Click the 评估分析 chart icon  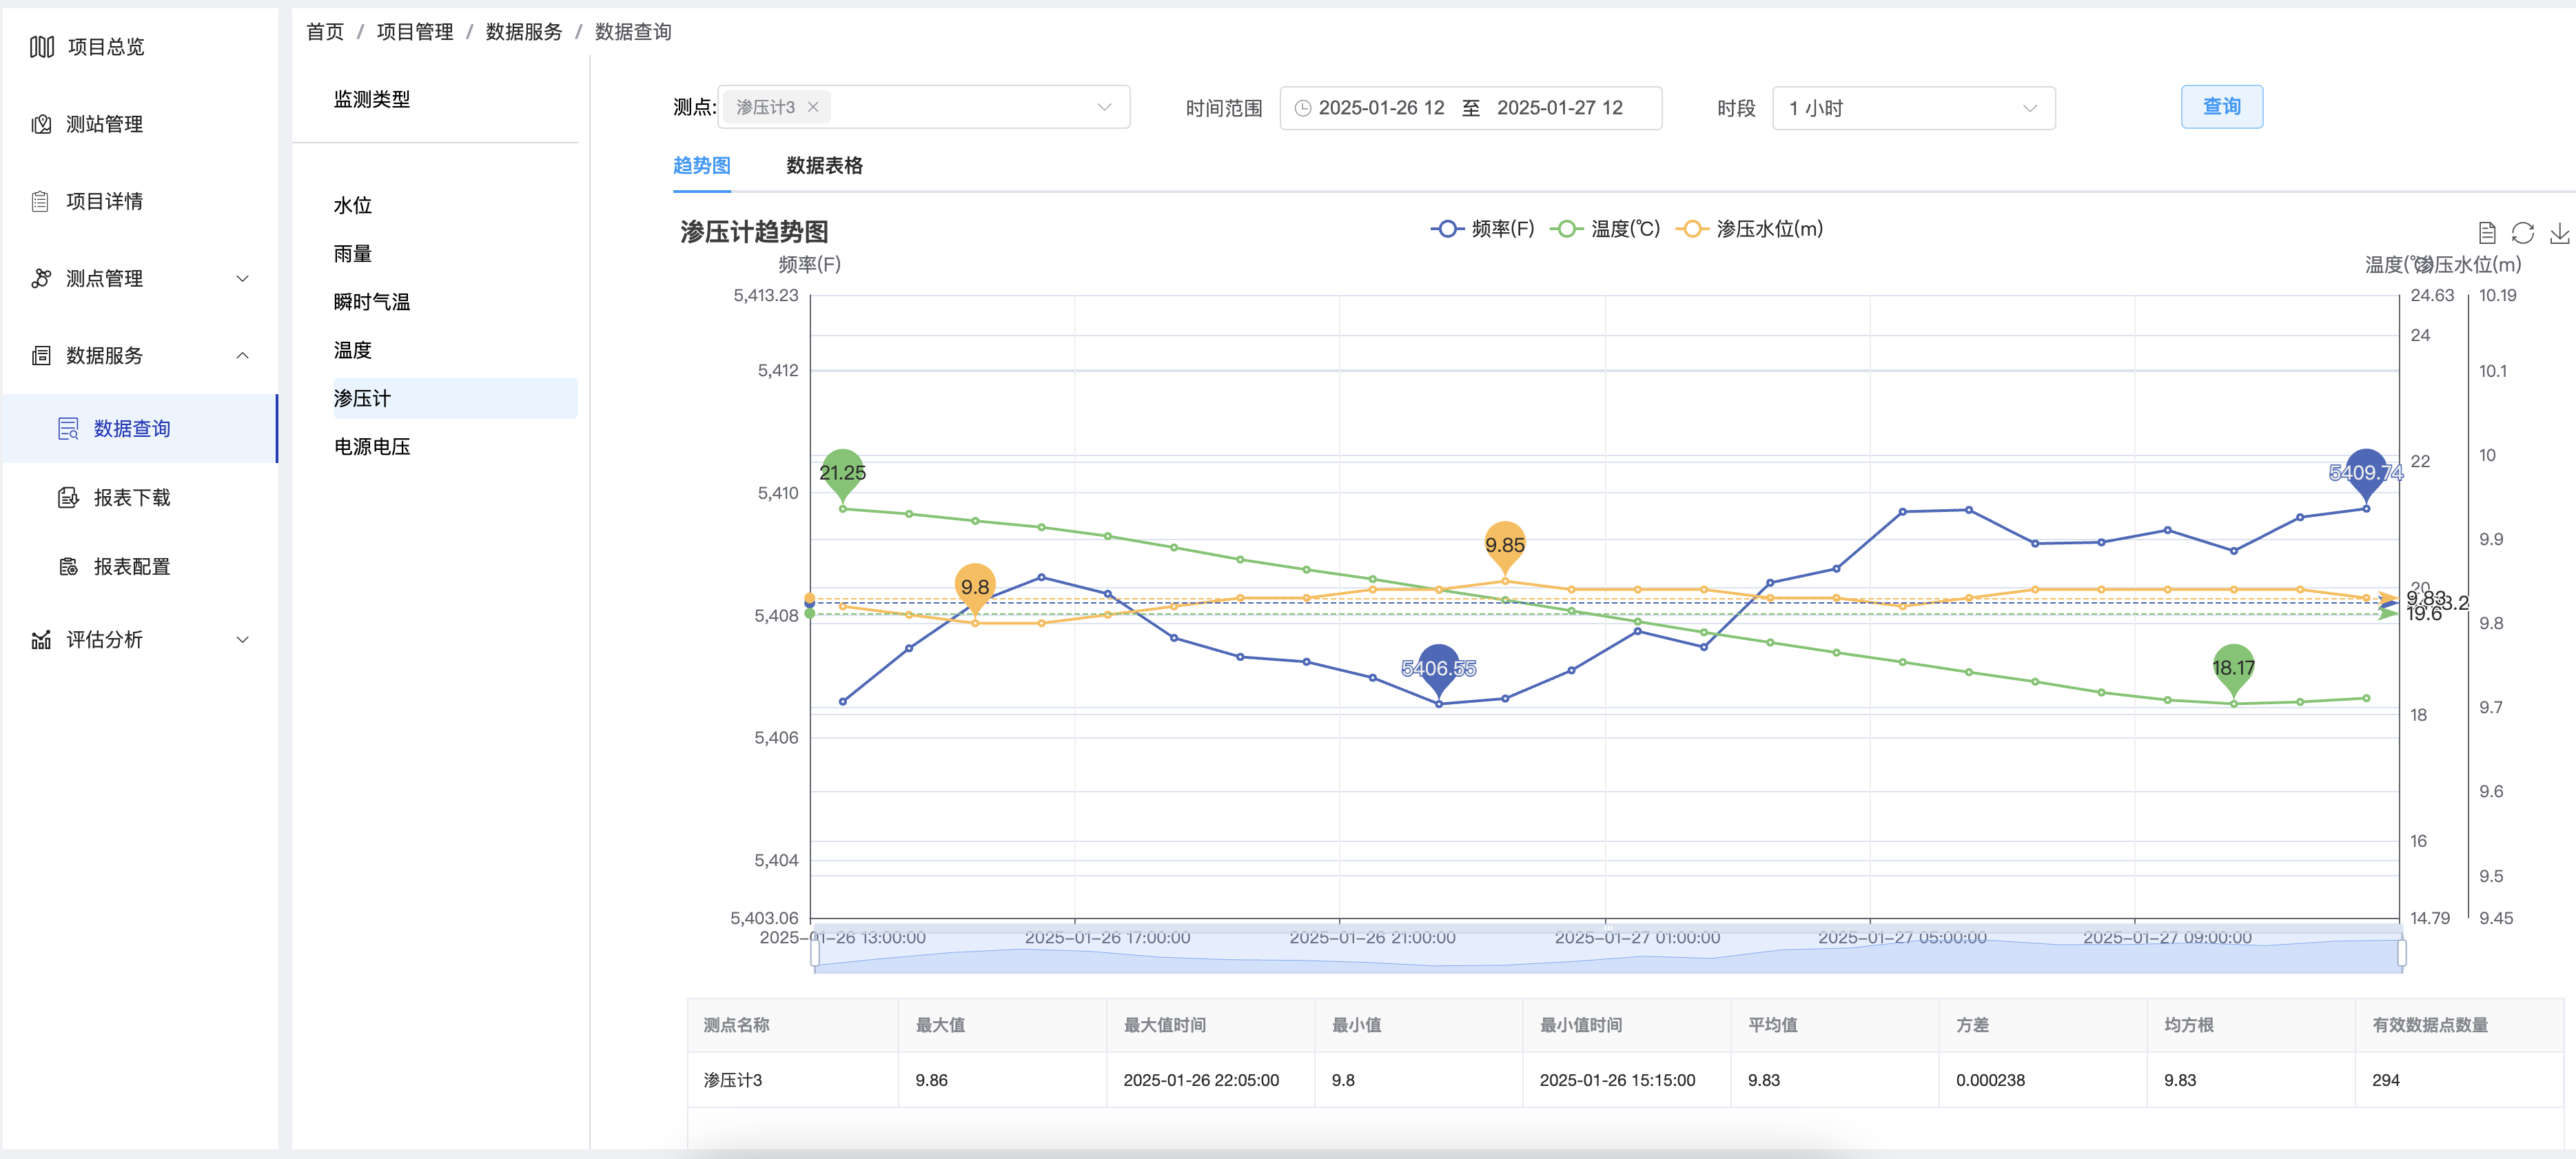click(x=41, y=640)
